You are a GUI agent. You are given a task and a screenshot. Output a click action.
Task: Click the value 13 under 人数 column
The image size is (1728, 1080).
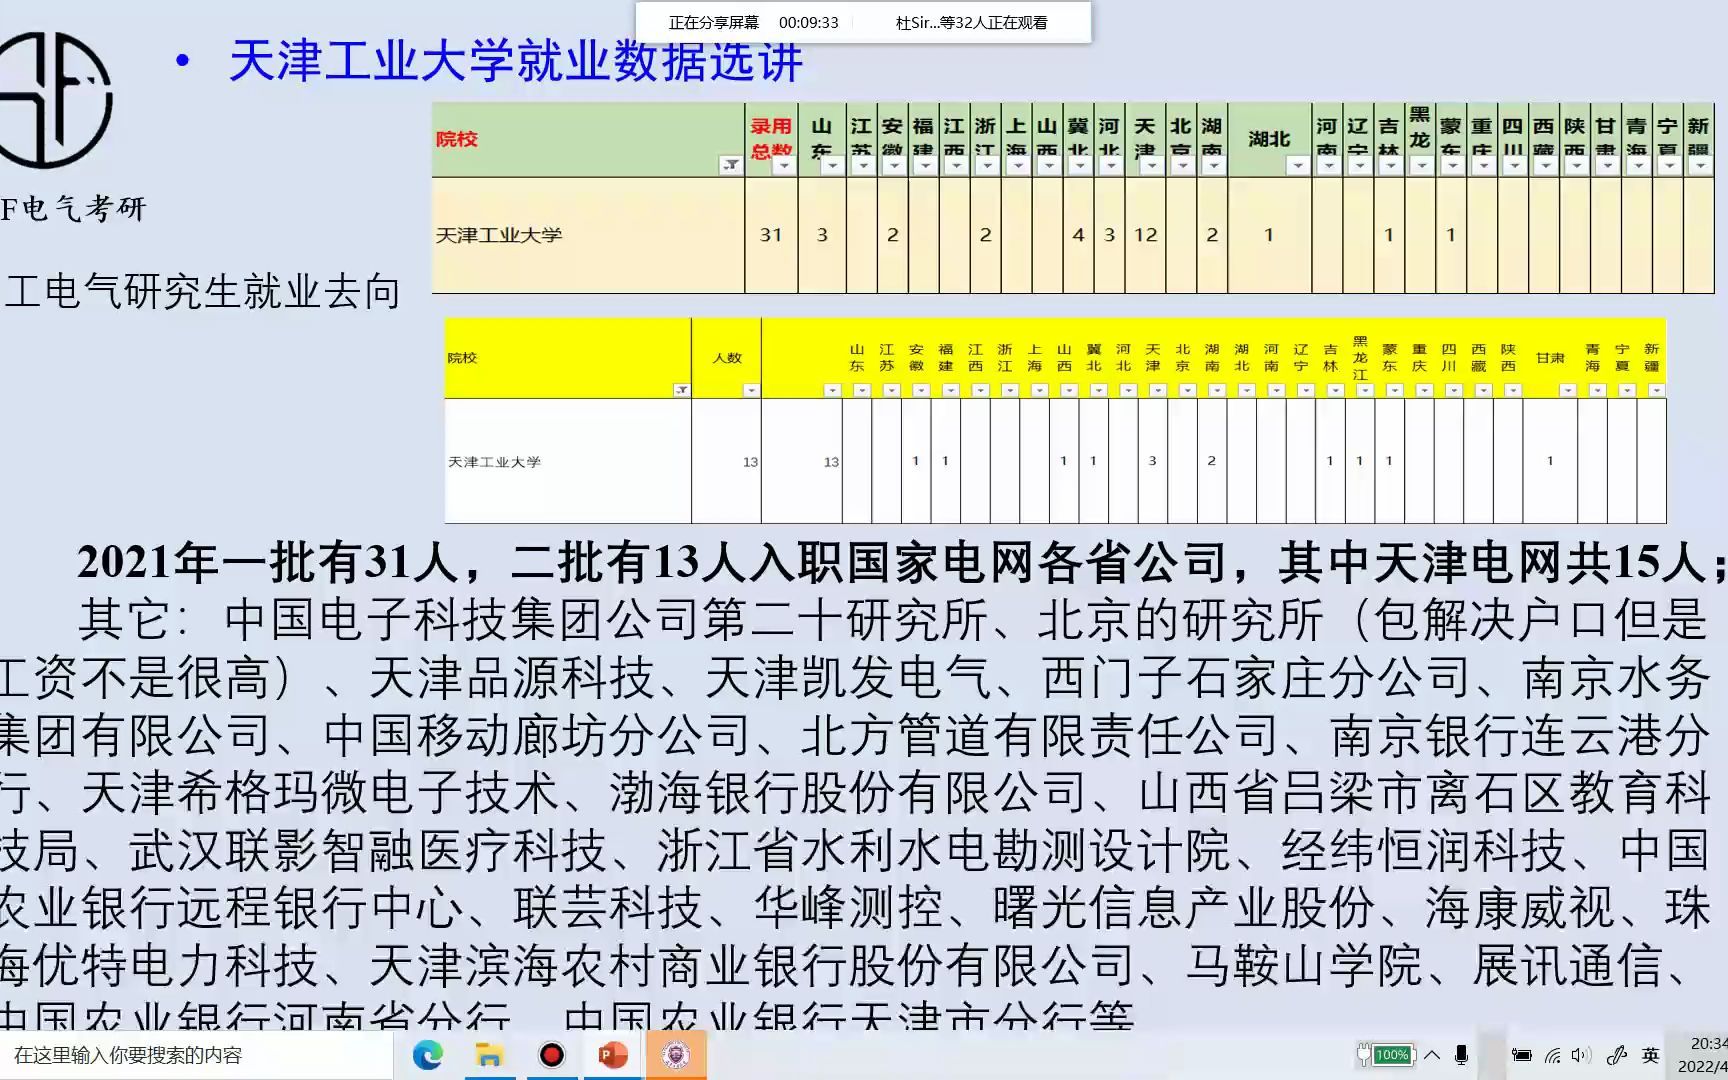[x=750, y=462]
